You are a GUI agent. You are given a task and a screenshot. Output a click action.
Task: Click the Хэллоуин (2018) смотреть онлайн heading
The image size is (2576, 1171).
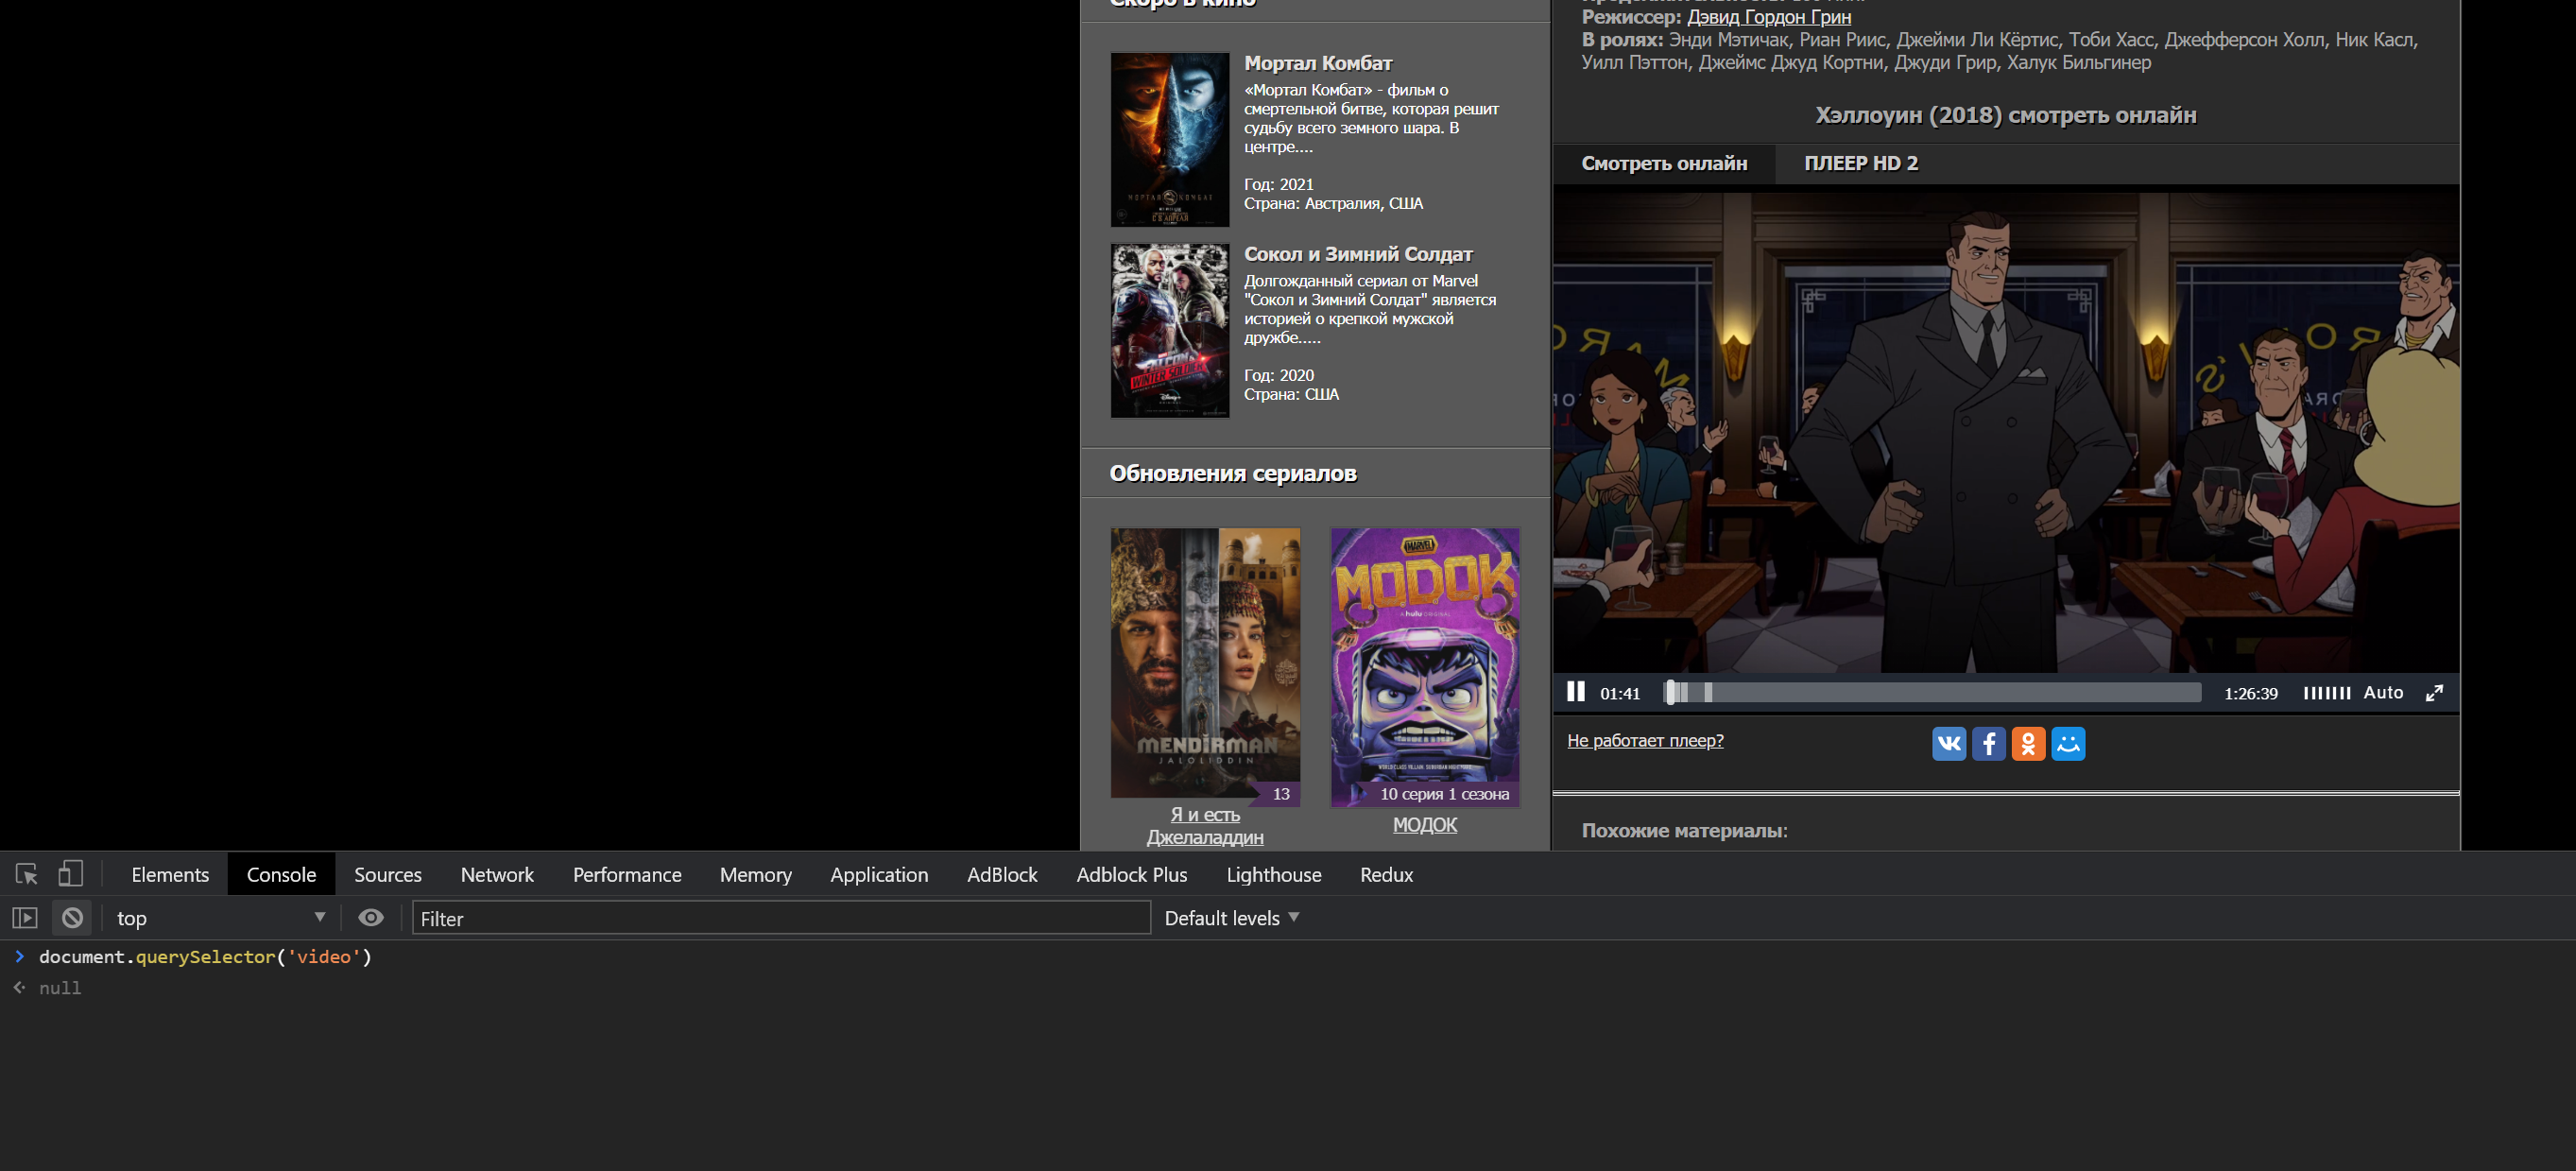click(x=2006, y=115)
